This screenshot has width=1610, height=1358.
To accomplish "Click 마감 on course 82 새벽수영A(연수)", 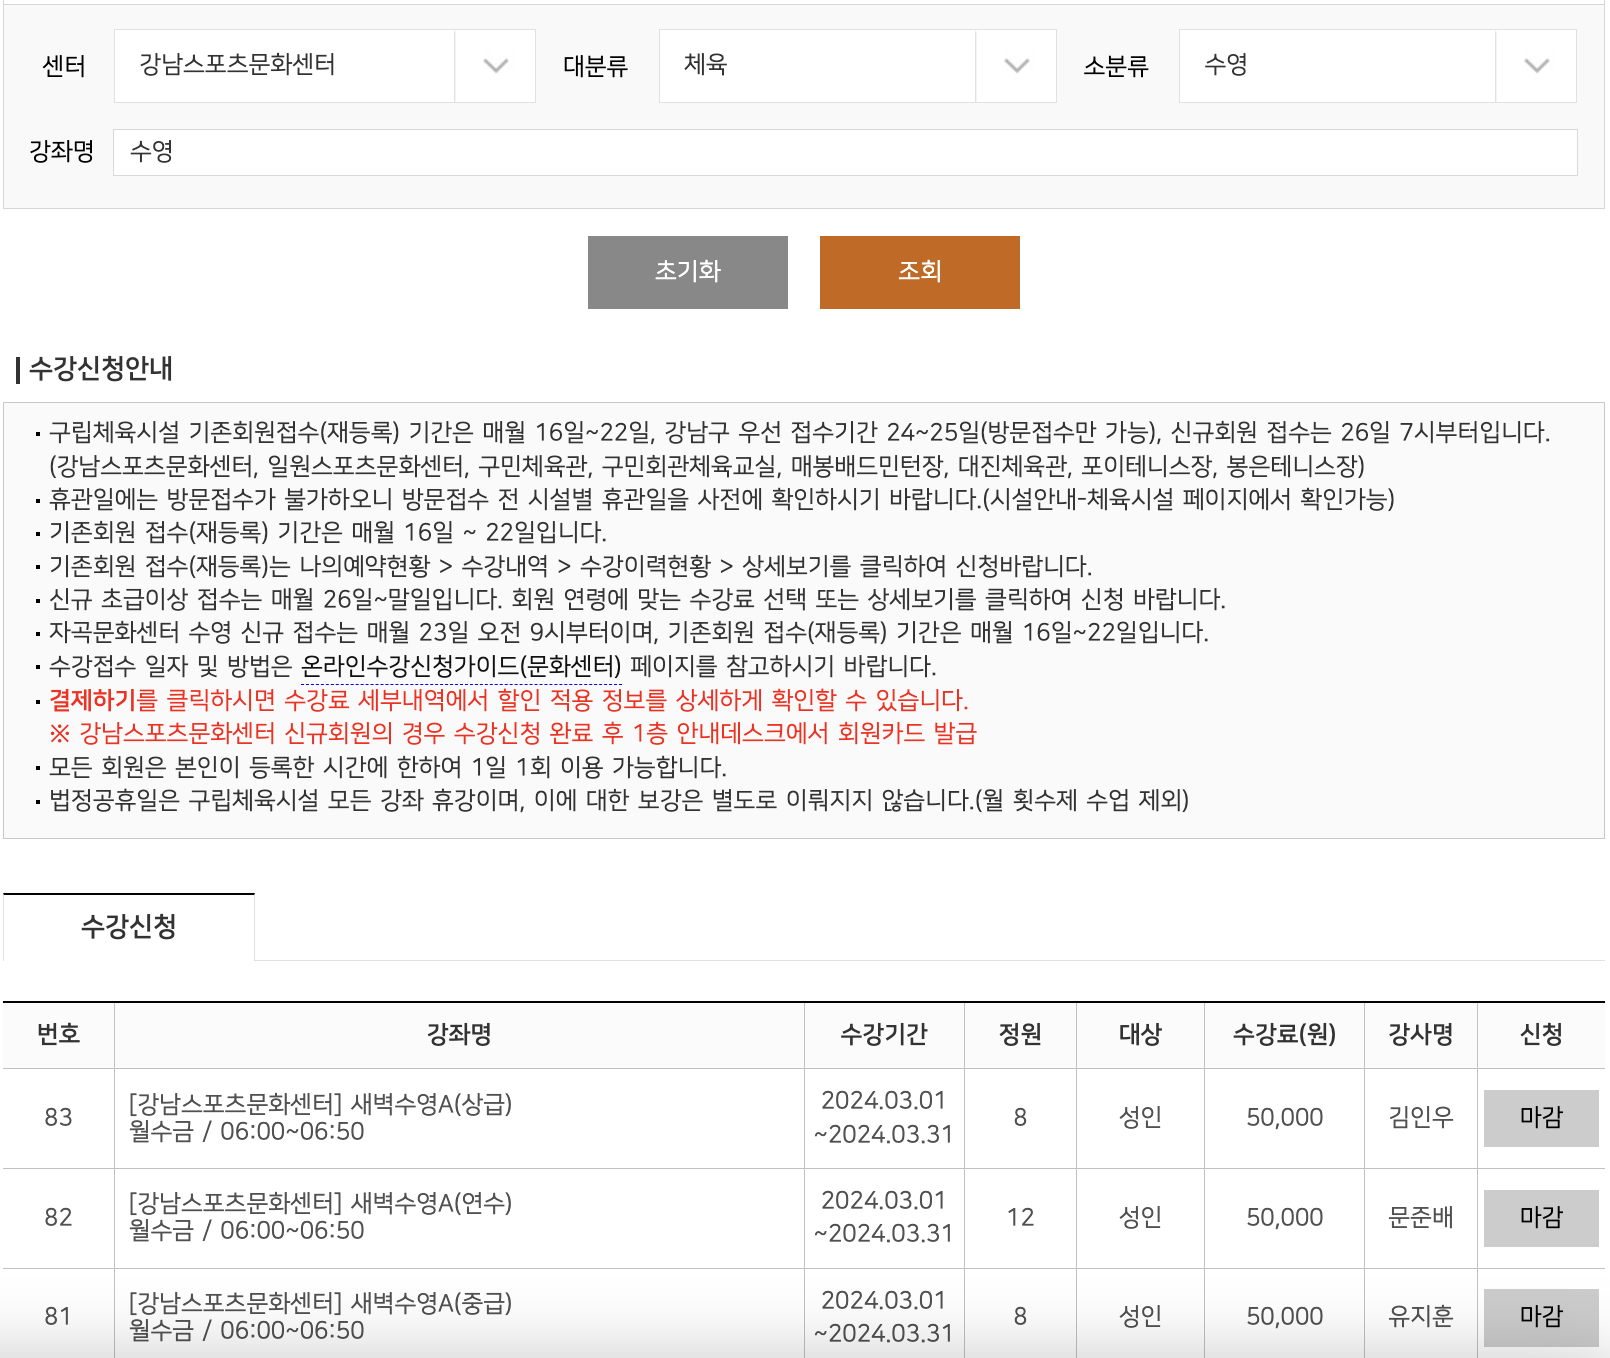I will click(1540, 1218).
